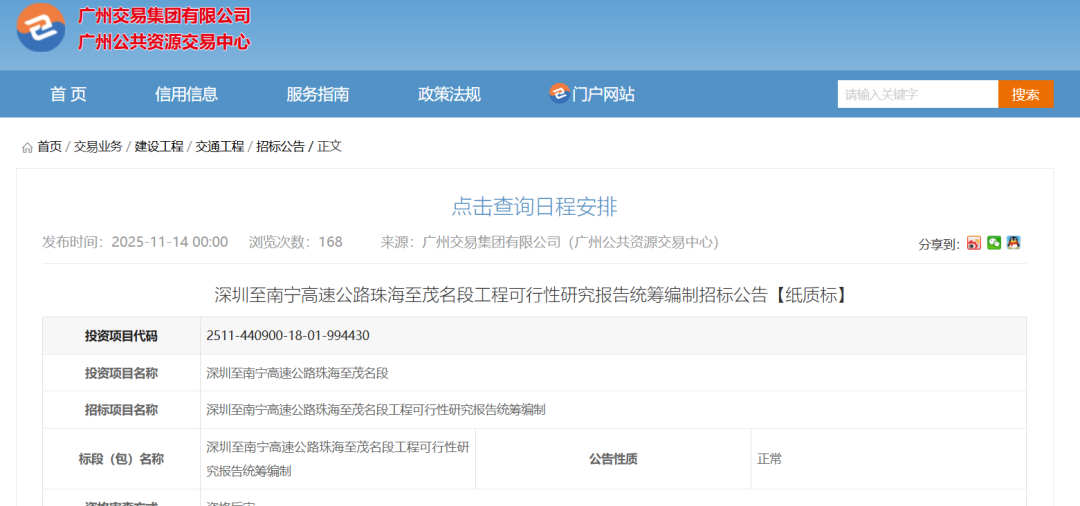The width and height of the screenshot is (1080, 506).
Task: Go to 交易业务 in the breadcrumb
Action: pyautogui.click(x=98, y=146)
